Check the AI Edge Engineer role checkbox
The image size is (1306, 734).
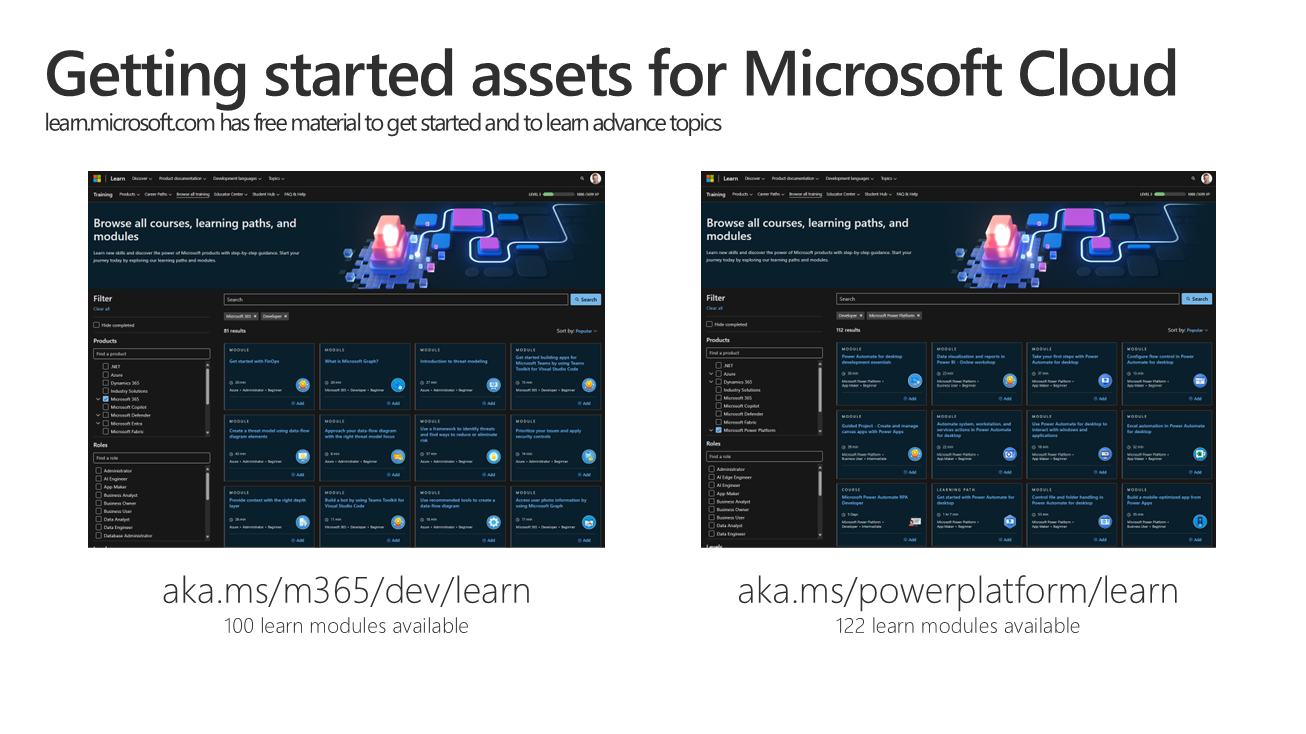click(x=712, y=477)
